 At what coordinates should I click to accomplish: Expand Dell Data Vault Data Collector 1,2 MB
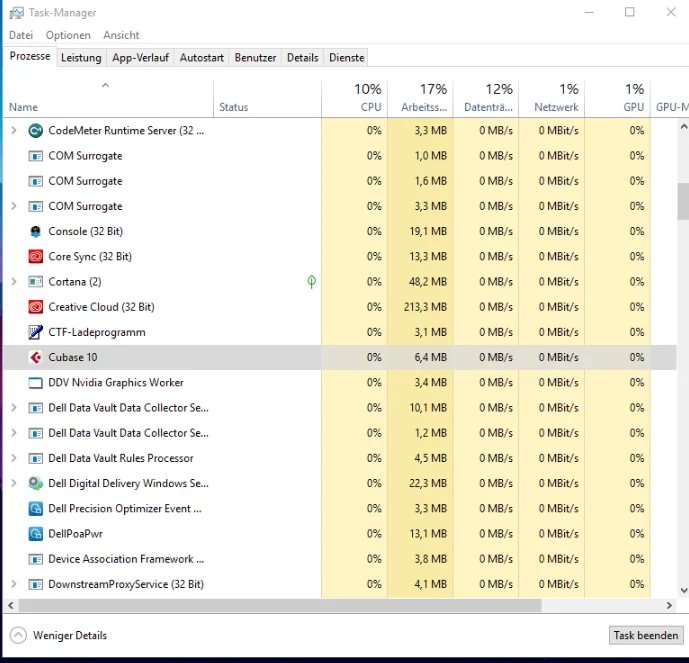click(x=14, y=433)
